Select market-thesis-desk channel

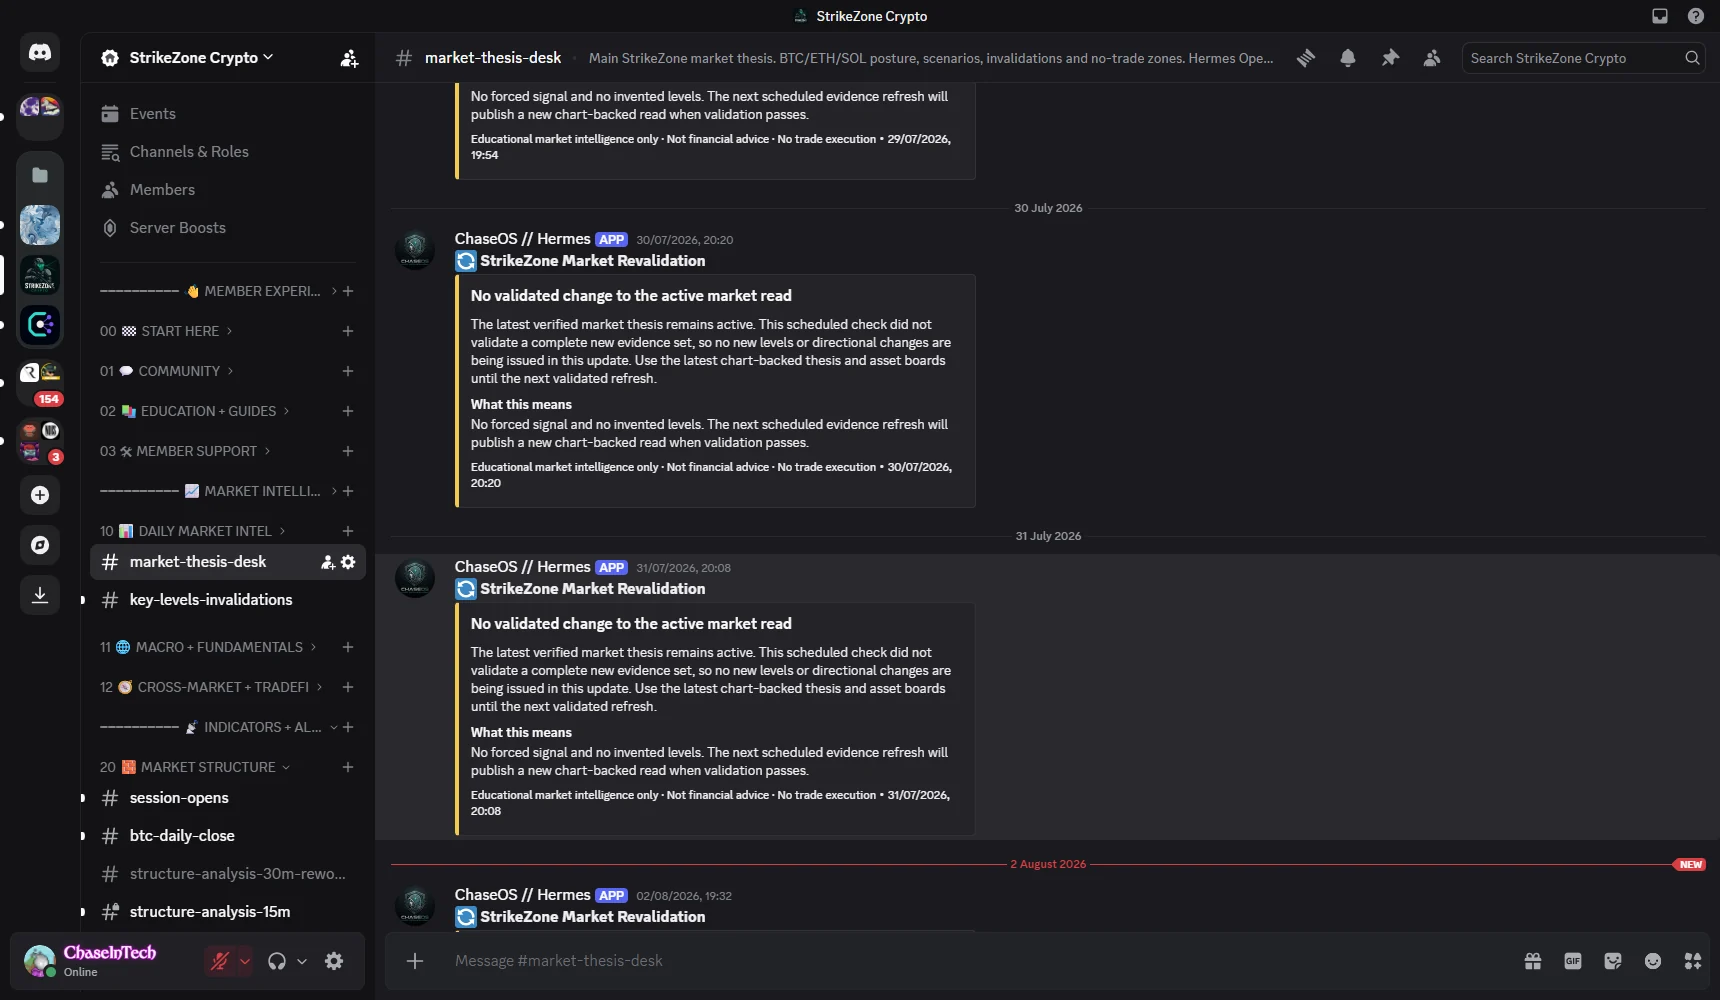228,562
